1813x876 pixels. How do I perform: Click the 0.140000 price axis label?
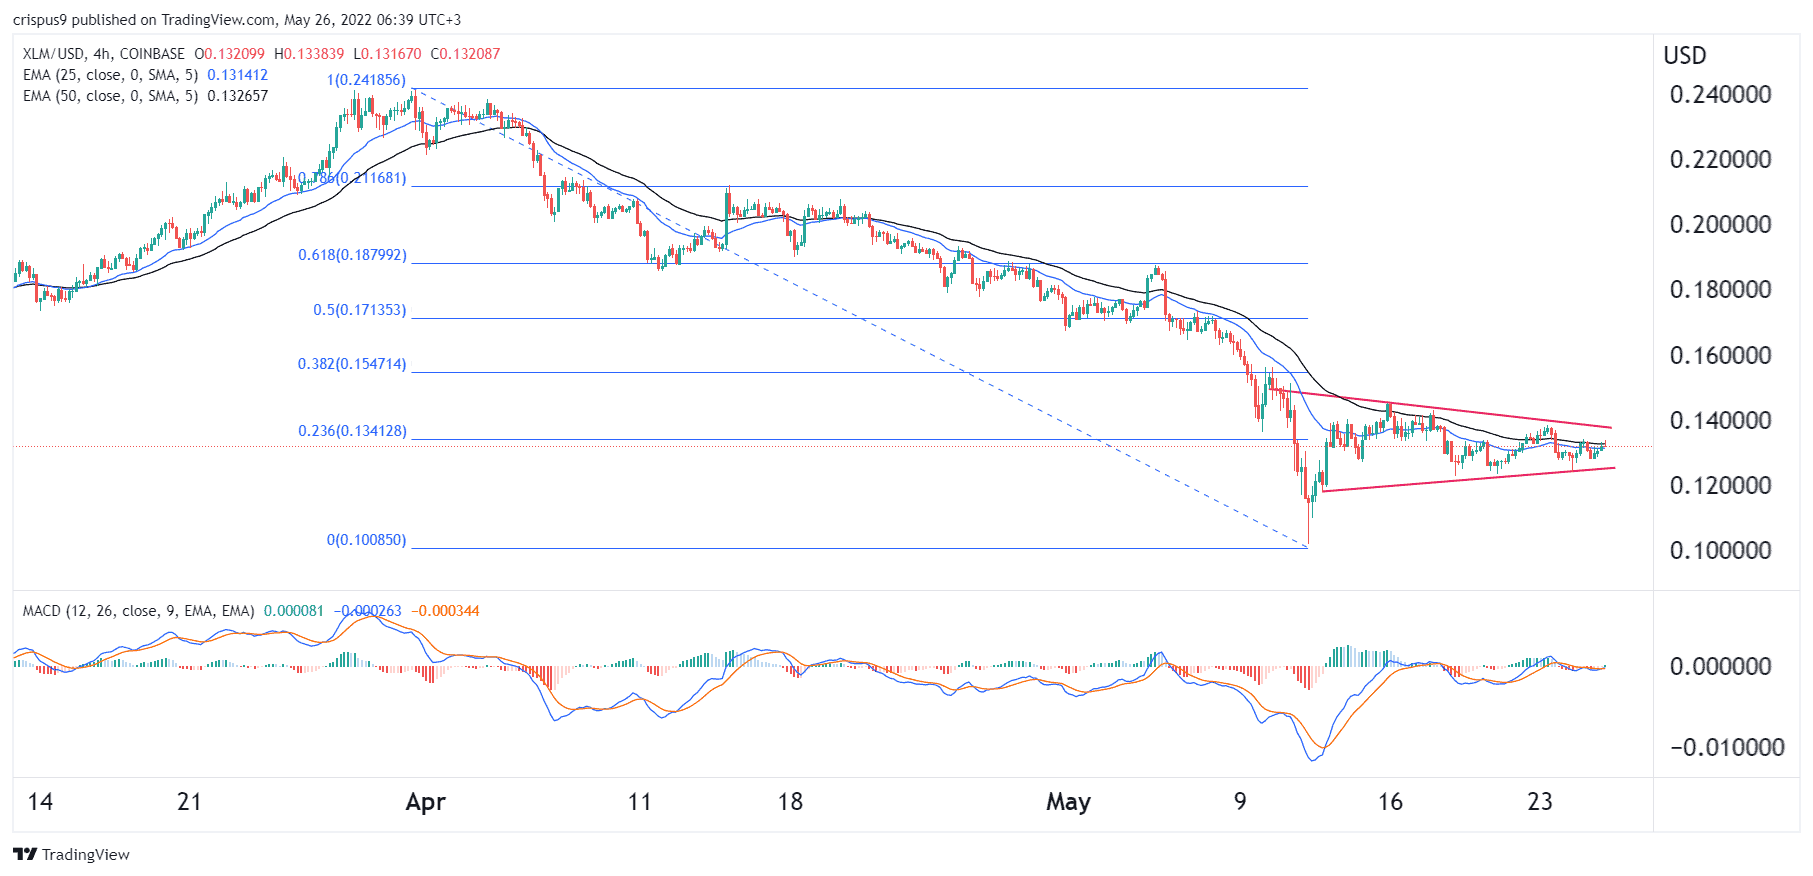tap(1720, 421)
